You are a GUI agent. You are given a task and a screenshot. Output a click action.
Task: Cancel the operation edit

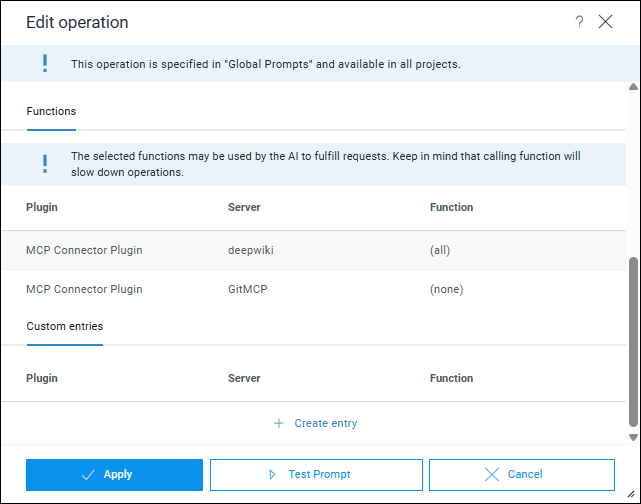[x=521, y=474]
